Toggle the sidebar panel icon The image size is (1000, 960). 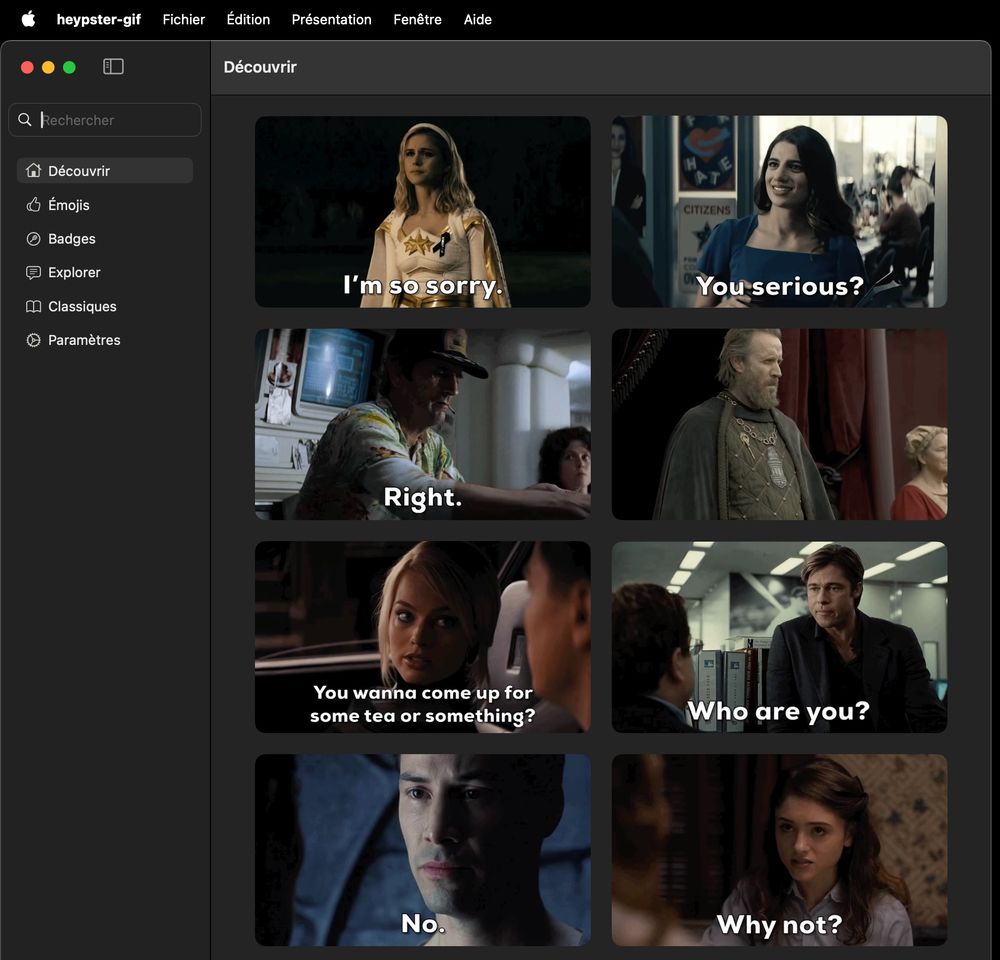click(x=114, y=66)
